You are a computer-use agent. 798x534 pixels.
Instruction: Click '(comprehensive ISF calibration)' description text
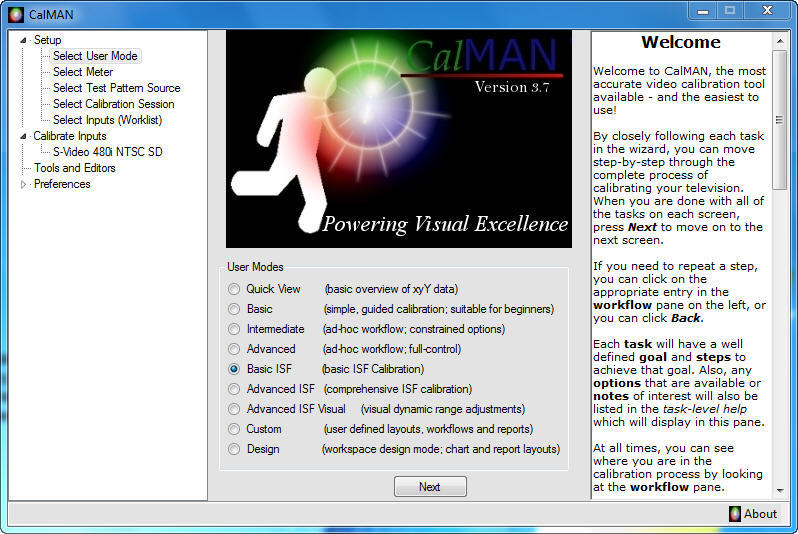[x=398, y=389]
